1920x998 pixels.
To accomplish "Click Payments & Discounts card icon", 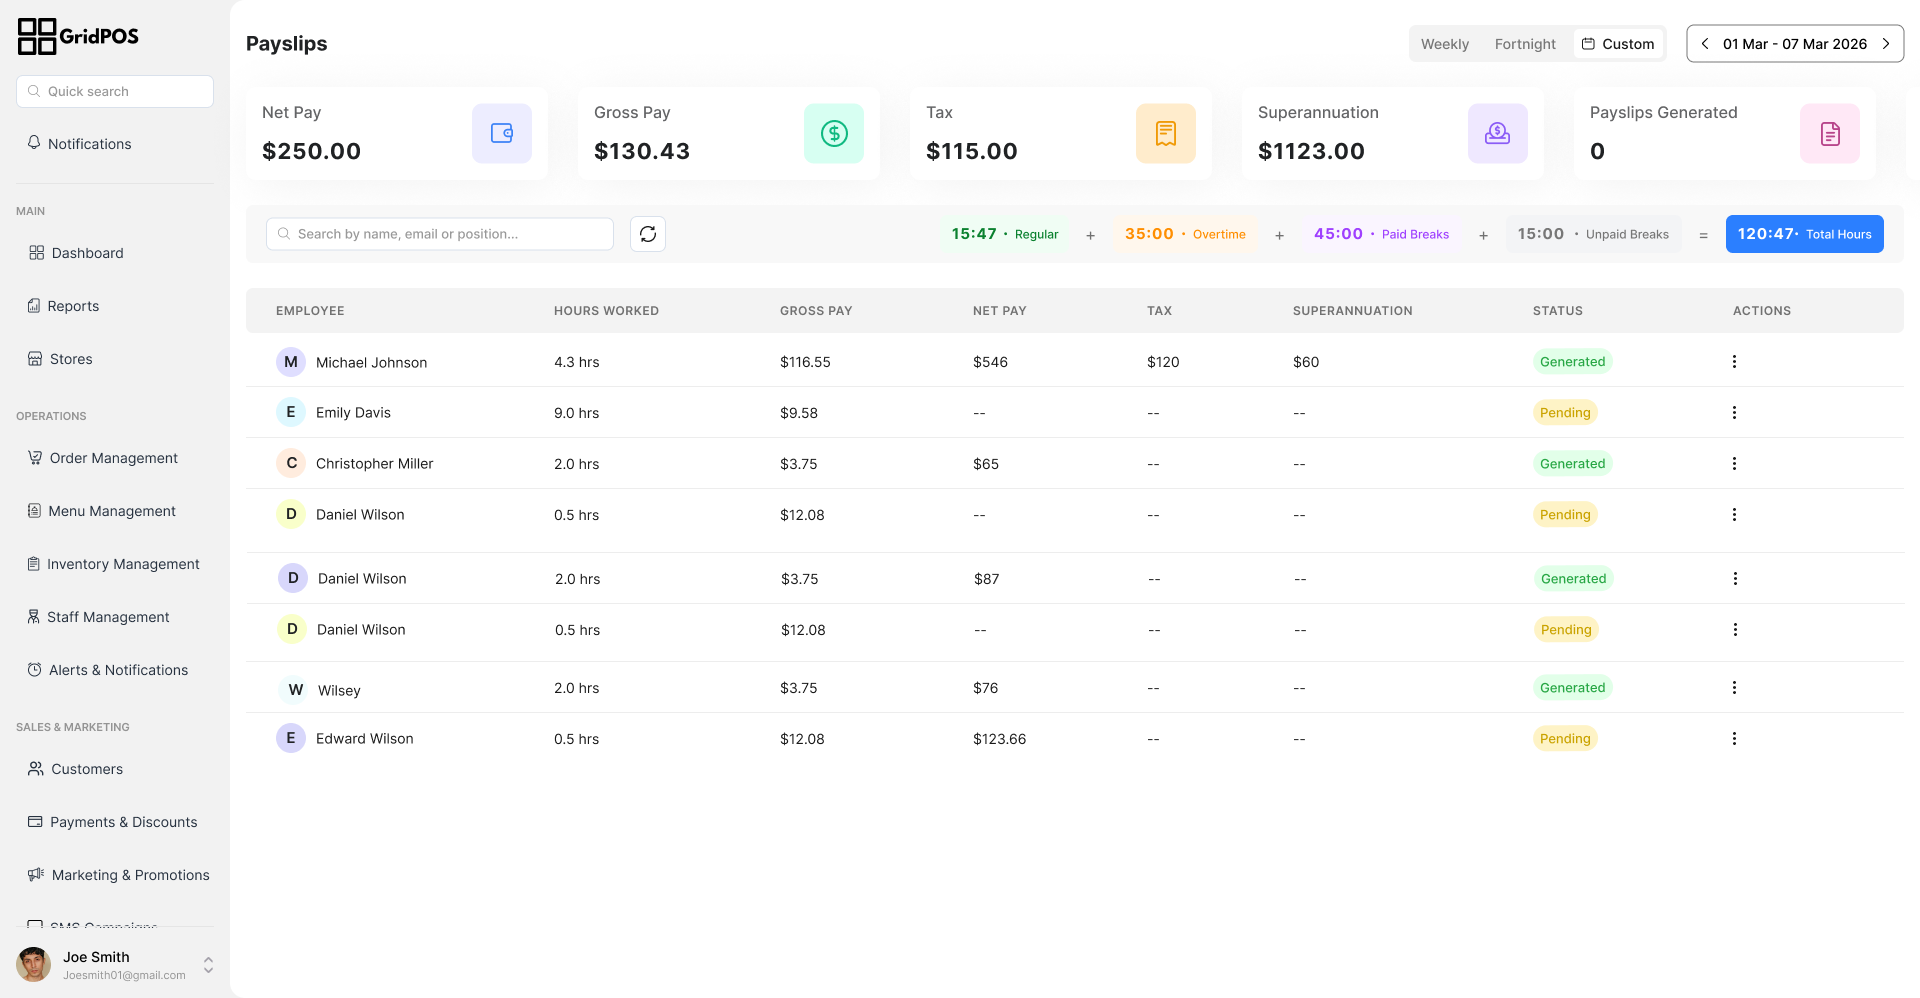I will pyautogui.click(x=35, y=822).
